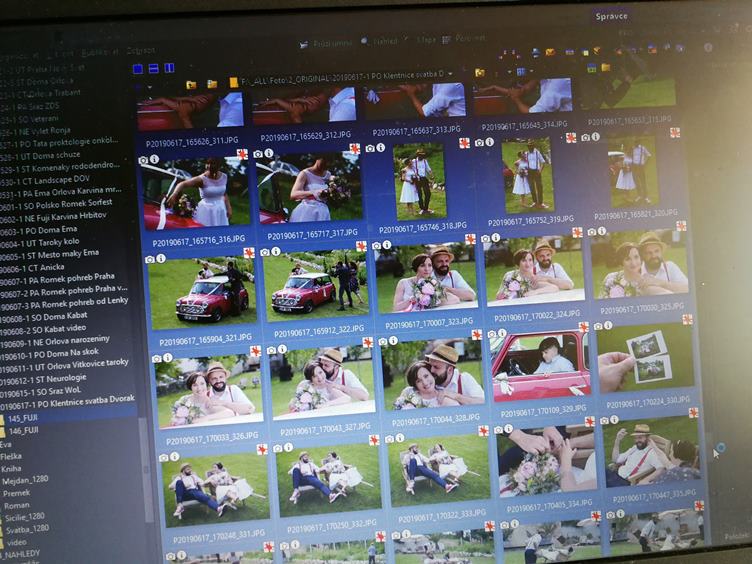Click info icon on P20190617_170033_326.JPG
This screenshot has height=564, width=752.
167,357
